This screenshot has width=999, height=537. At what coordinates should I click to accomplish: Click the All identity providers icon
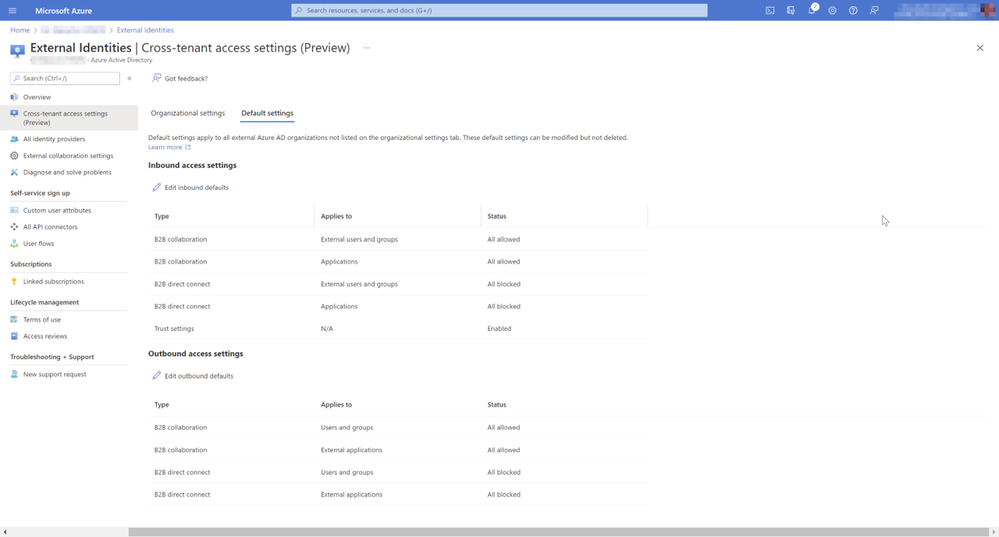point(14,139)
